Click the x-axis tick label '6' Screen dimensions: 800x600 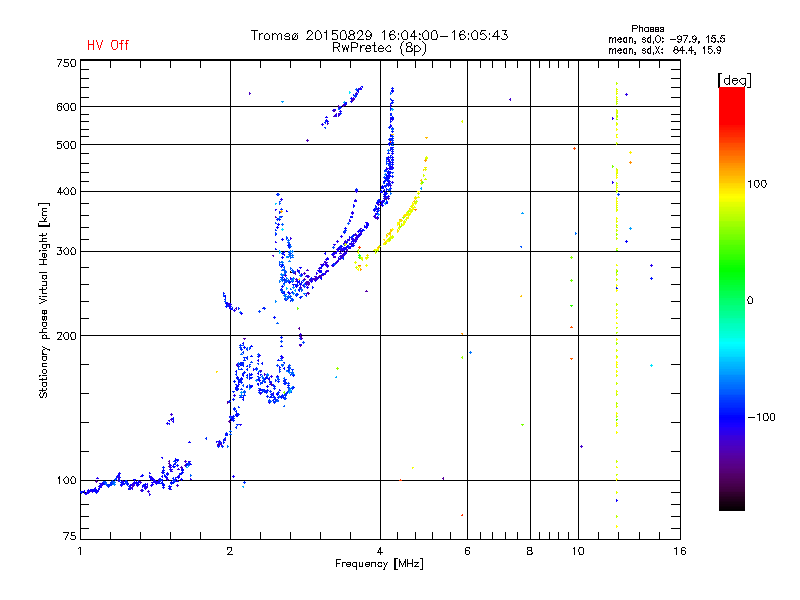(467, 551)
